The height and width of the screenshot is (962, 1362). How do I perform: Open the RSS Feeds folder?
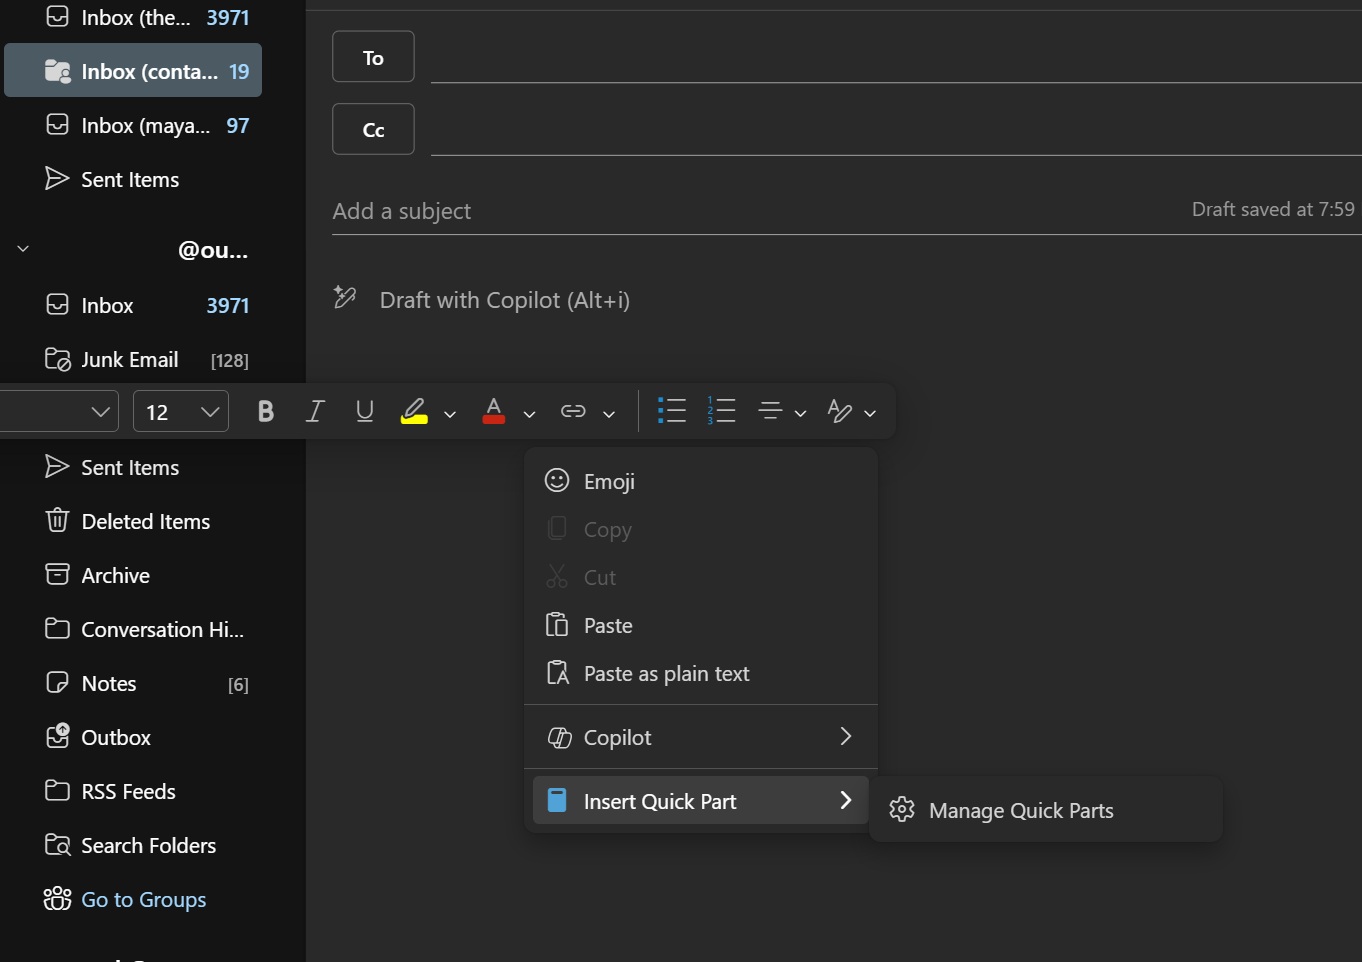click(133, 791)
